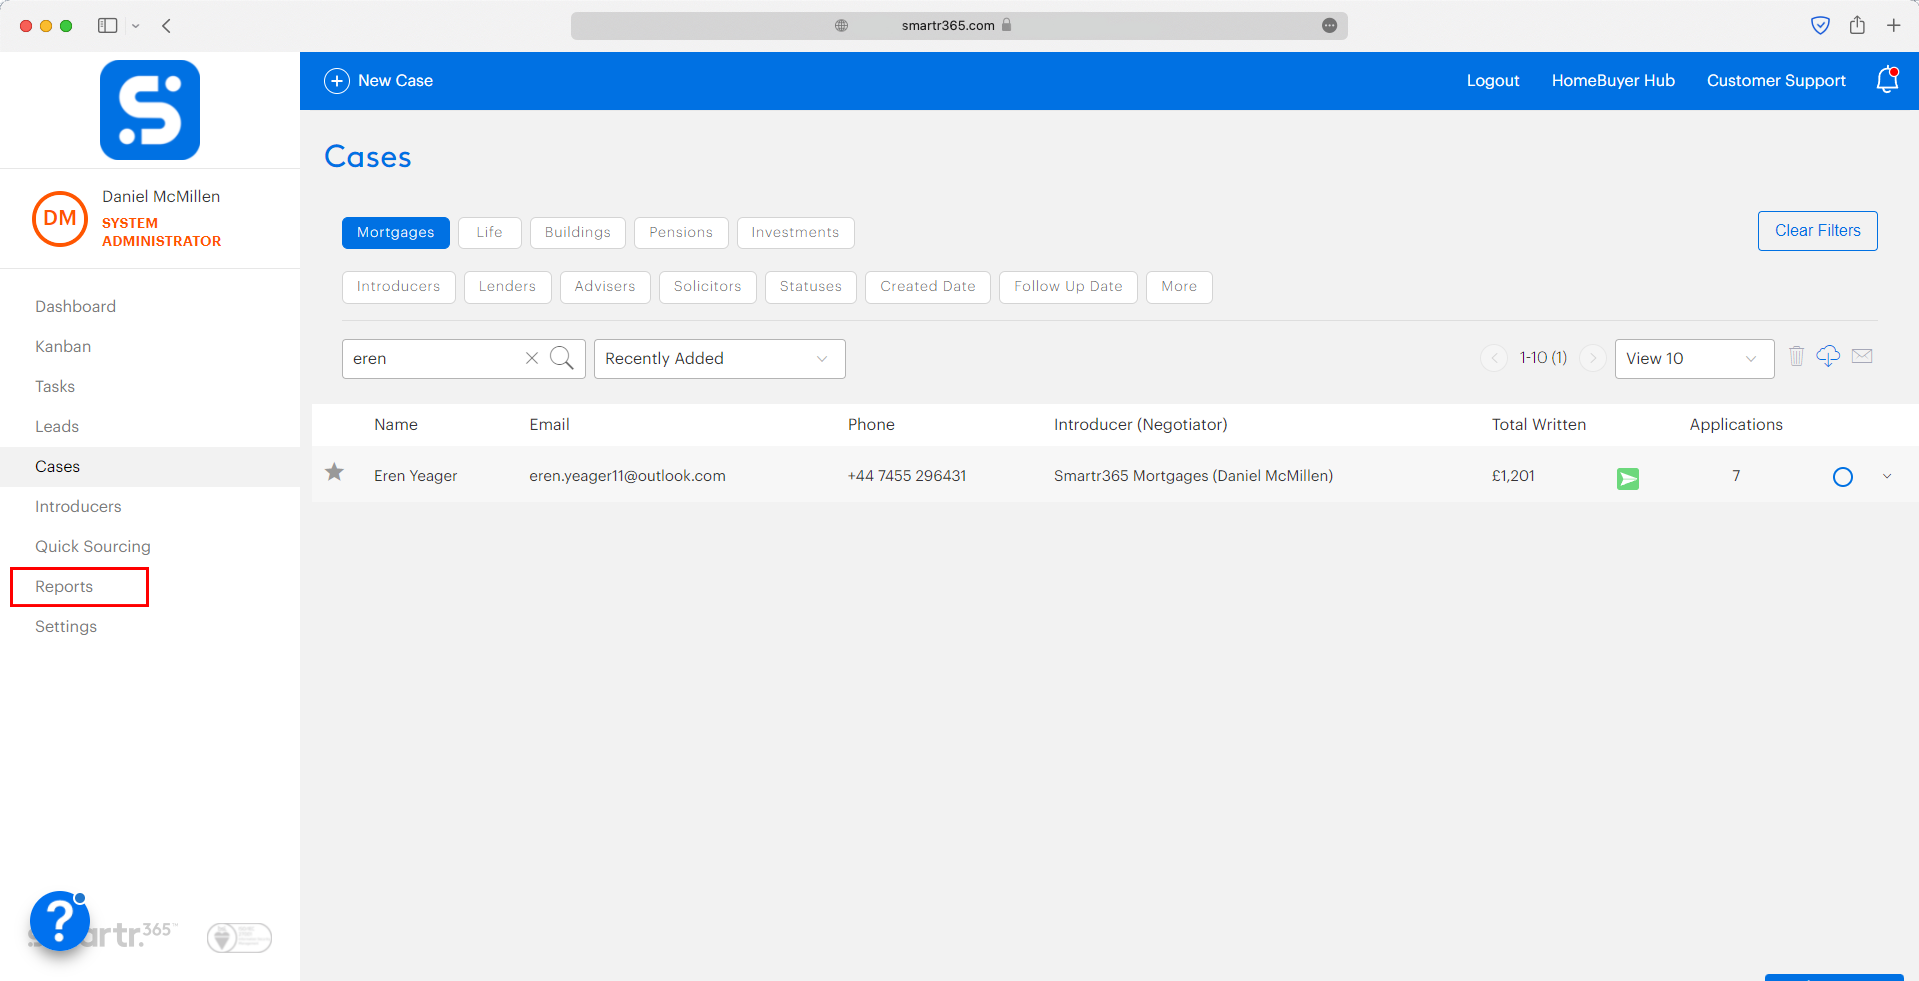1919x981 pixels.
Task: Open Tasks in the sidebar
Action: point(55,387)
